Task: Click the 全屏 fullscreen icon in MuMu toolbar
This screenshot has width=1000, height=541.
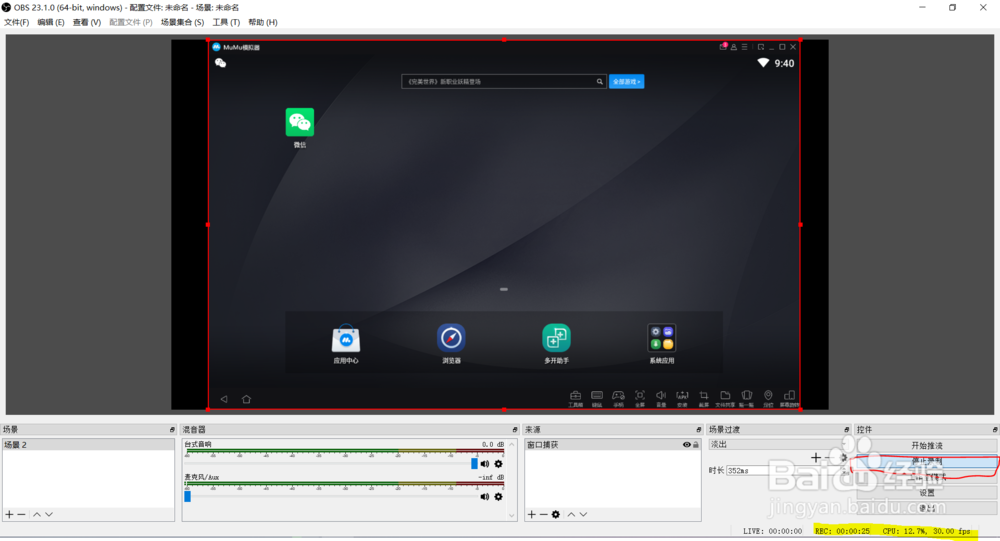Action: (640, 396)
